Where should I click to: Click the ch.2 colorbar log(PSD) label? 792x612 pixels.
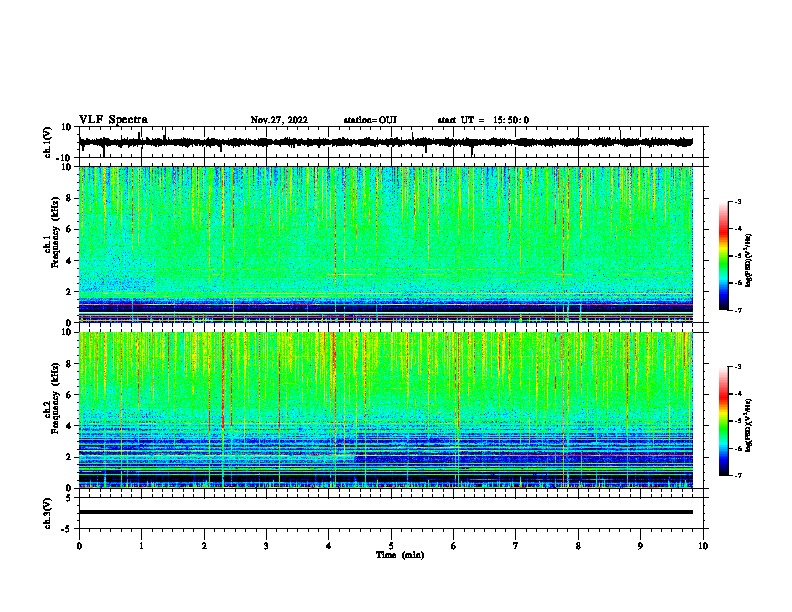point(748,425)
